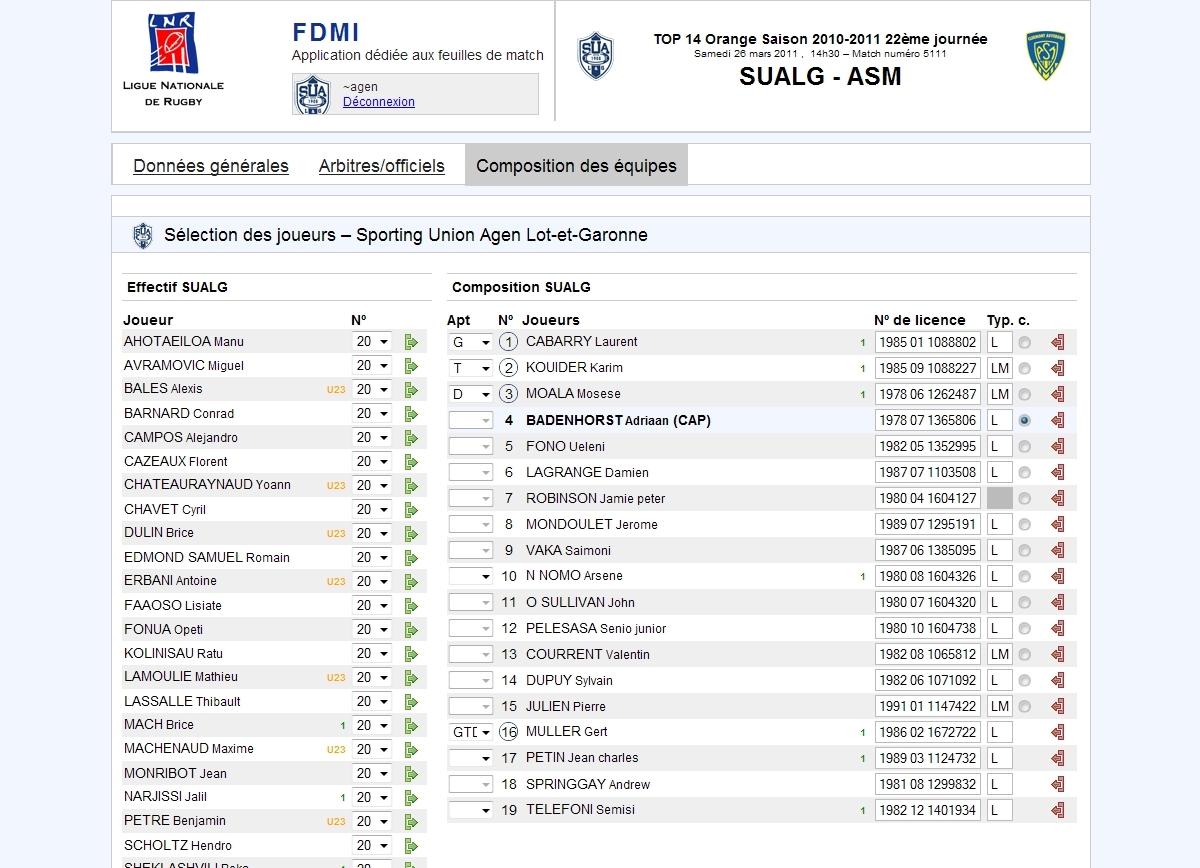The height and width of the screenshot is (868, 1200).
Task: Click the Déconnexion link
Action: tap(379, 102)
